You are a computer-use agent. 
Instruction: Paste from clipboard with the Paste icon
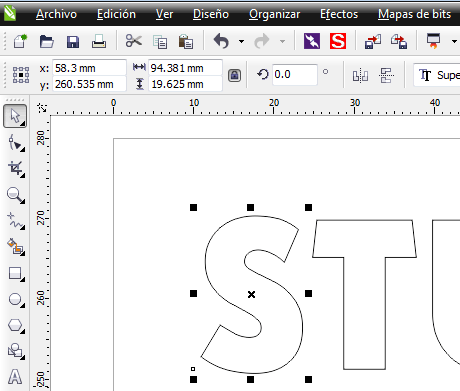[186, 42]
